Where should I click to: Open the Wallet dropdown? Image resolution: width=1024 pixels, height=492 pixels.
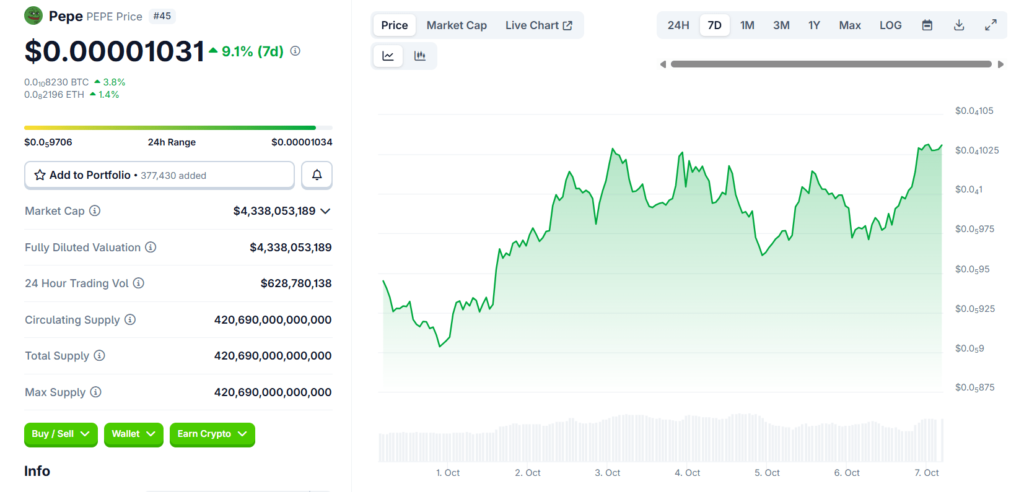pyautogui.click(x=133, y=434)
